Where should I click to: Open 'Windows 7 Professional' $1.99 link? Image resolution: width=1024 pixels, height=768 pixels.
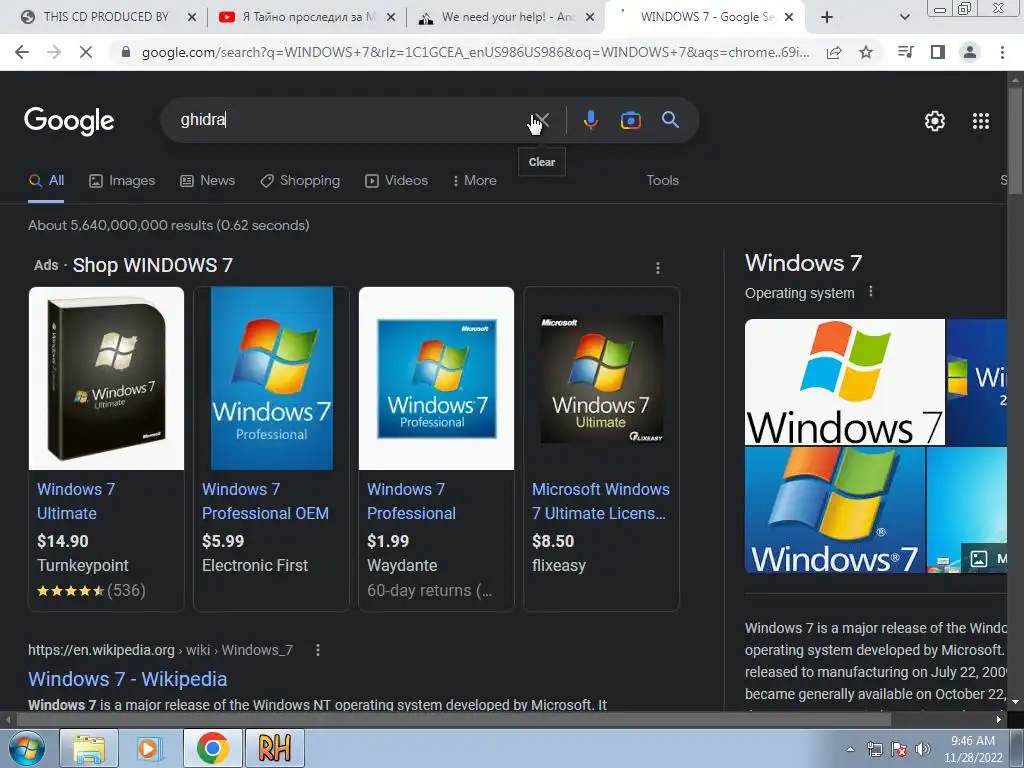click(411, 502)
